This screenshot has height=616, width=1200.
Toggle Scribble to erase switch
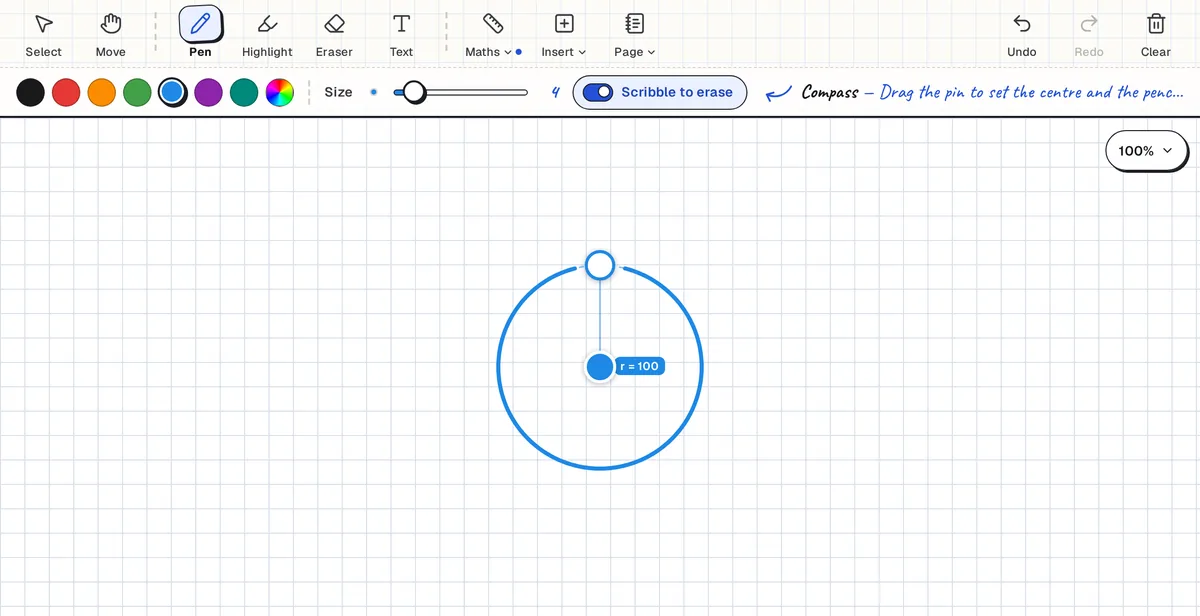598,92
